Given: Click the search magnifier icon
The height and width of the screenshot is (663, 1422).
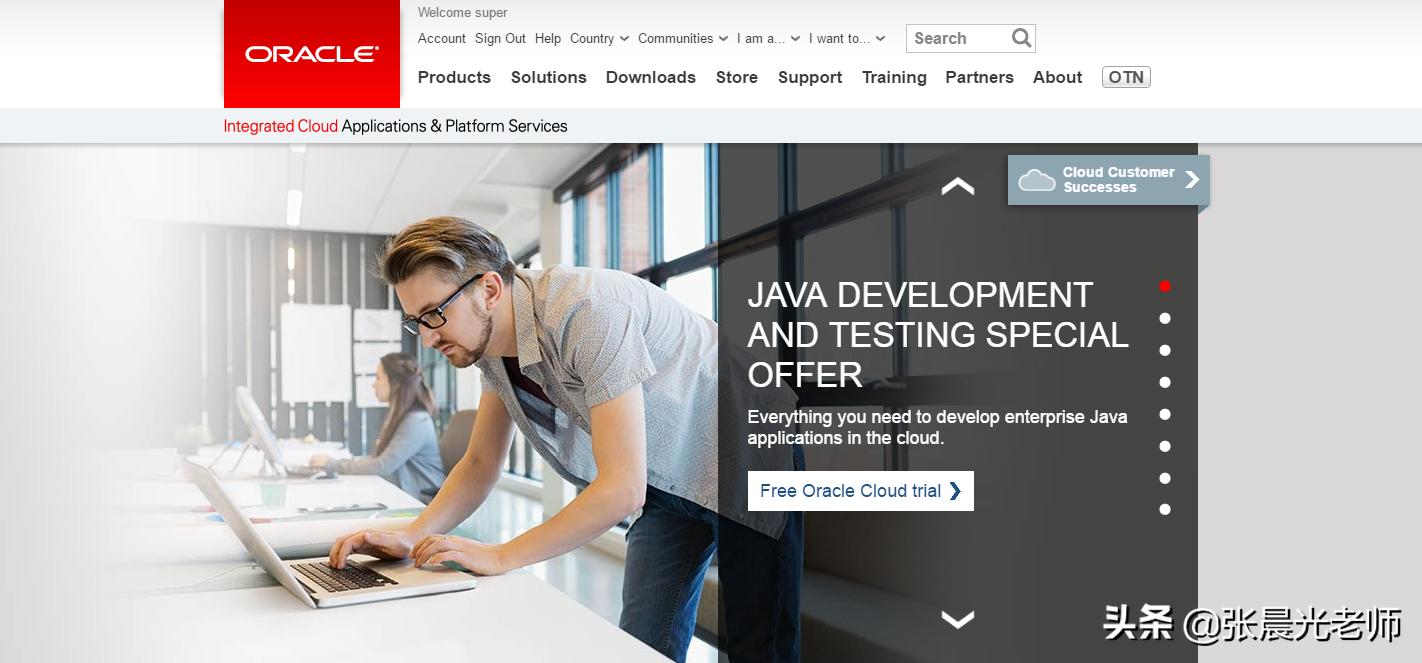Looking at the screenshot, I should tap(1020, 38).
